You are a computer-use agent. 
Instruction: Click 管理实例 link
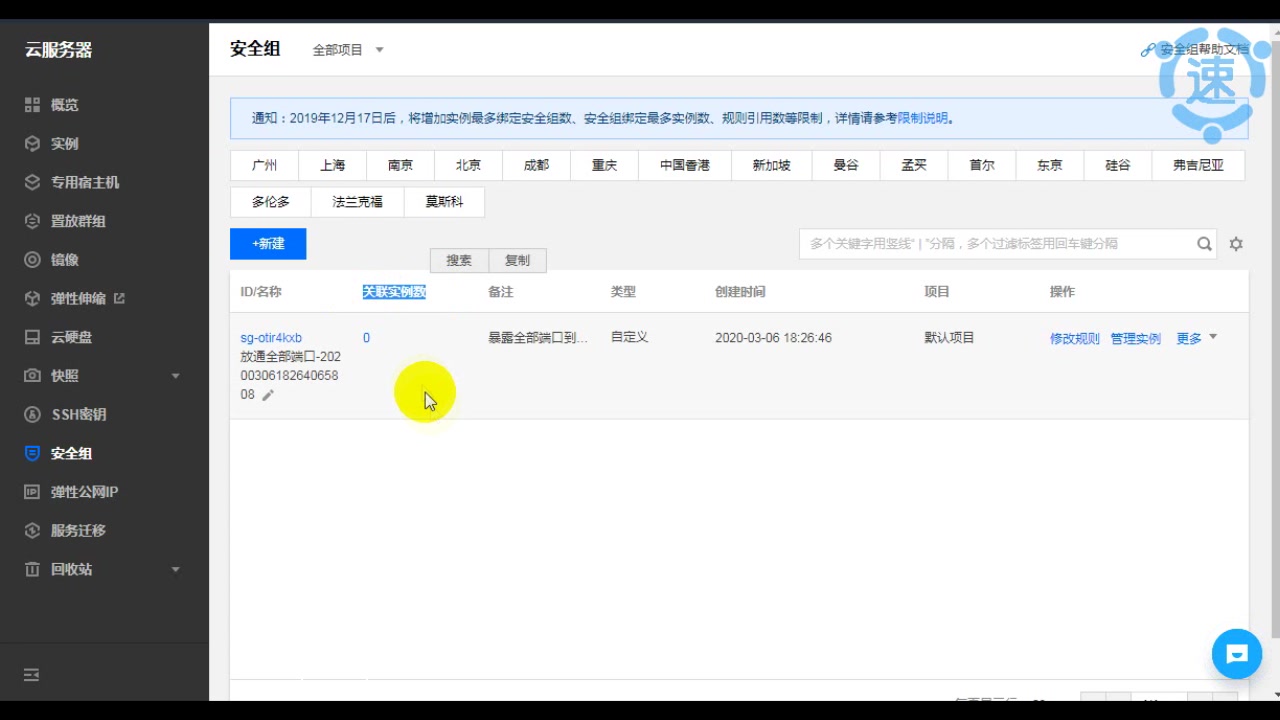(x=1136, y=339)
